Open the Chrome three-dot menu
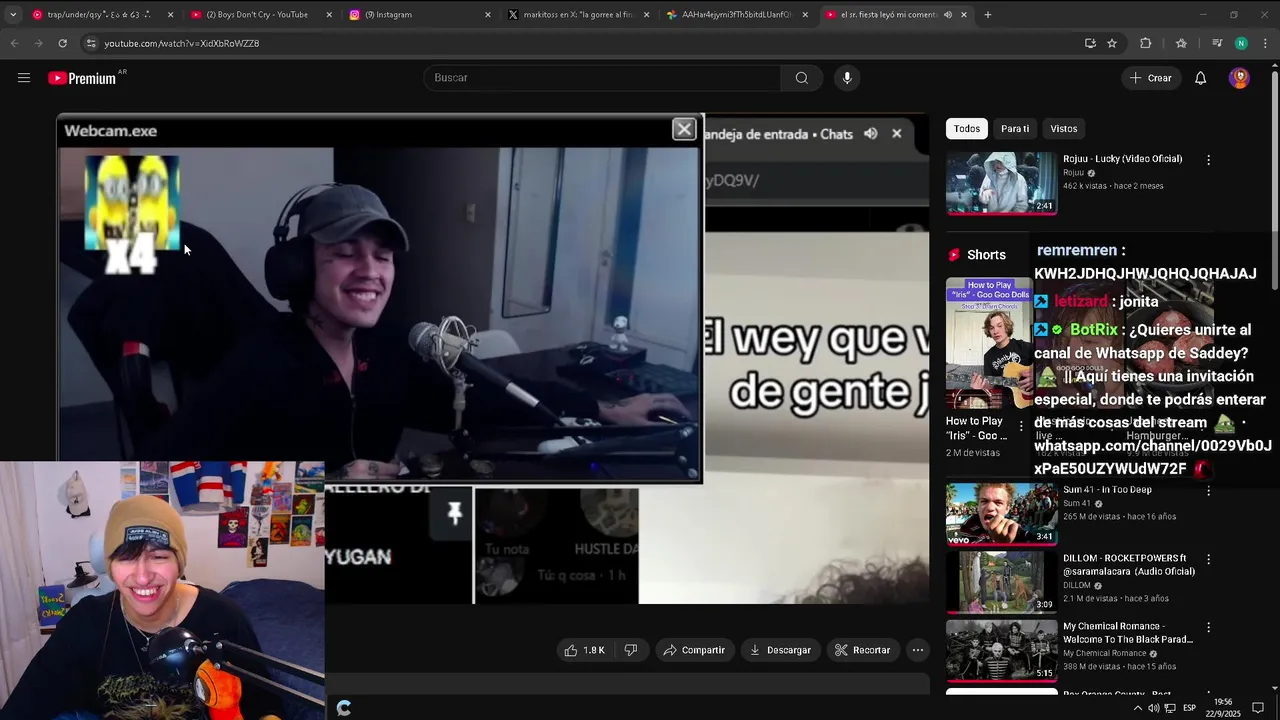 (1266, 43)
